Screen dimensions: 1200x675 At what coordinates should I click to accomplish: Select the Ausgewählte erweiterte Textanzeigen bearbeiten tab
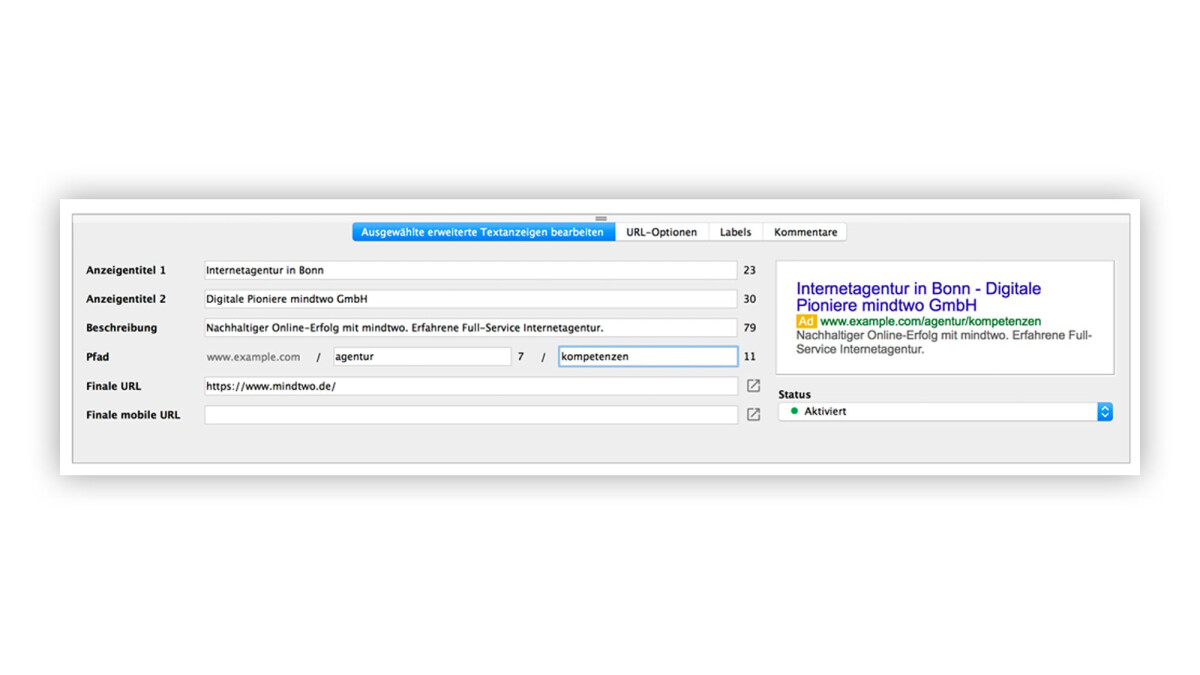coord(483,232)
